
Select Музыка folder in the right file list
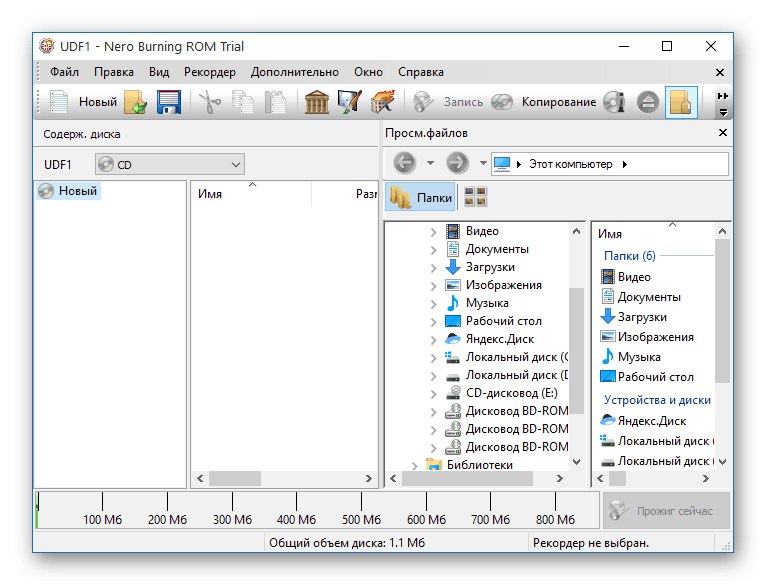[x=639, y=357]
